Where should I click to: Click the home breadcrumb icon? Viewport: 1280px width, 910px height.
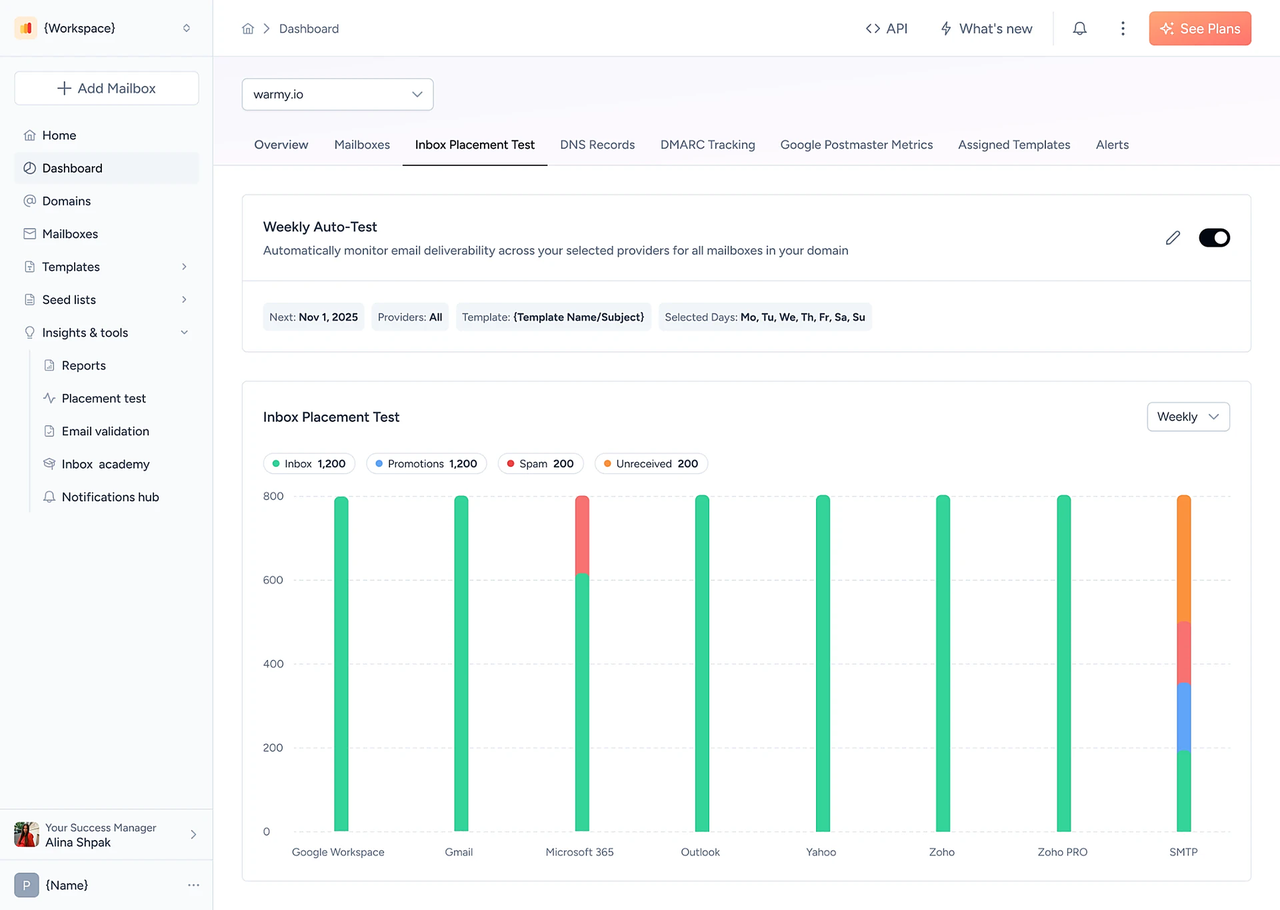point(248,29)
